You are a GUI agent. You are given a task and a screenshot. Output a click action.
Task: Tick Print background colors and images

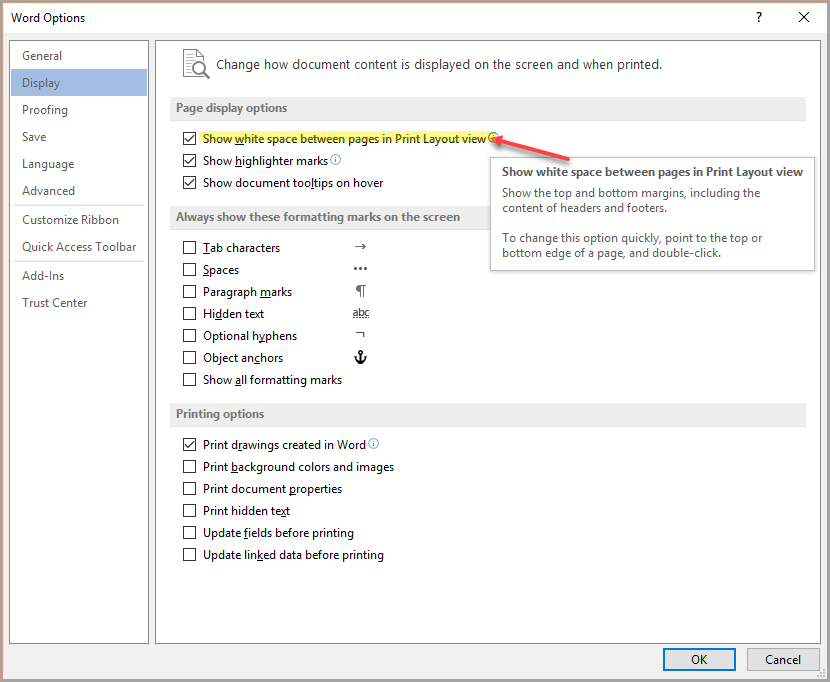coord(190,466)
